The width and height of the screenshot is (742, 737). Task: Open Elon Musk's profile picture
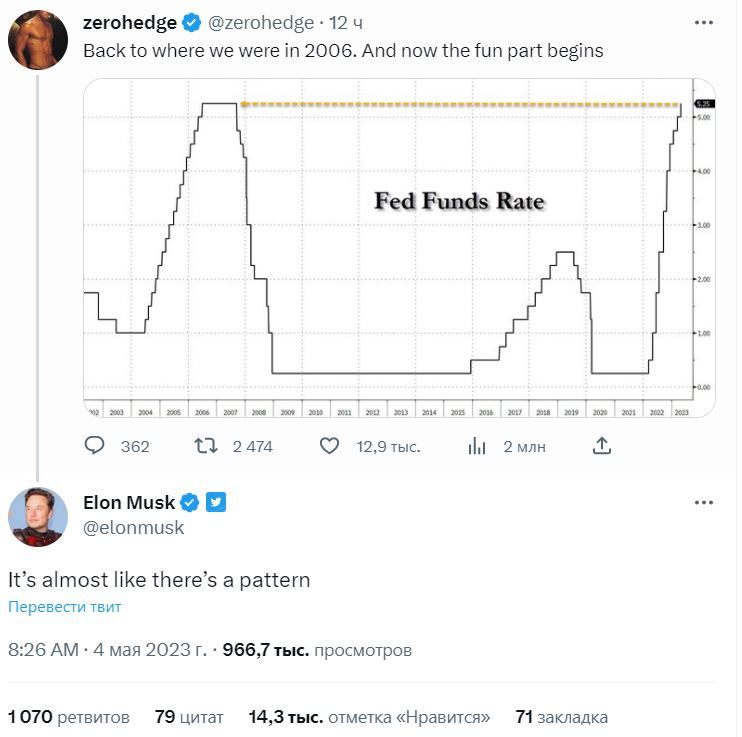(38, 517)
